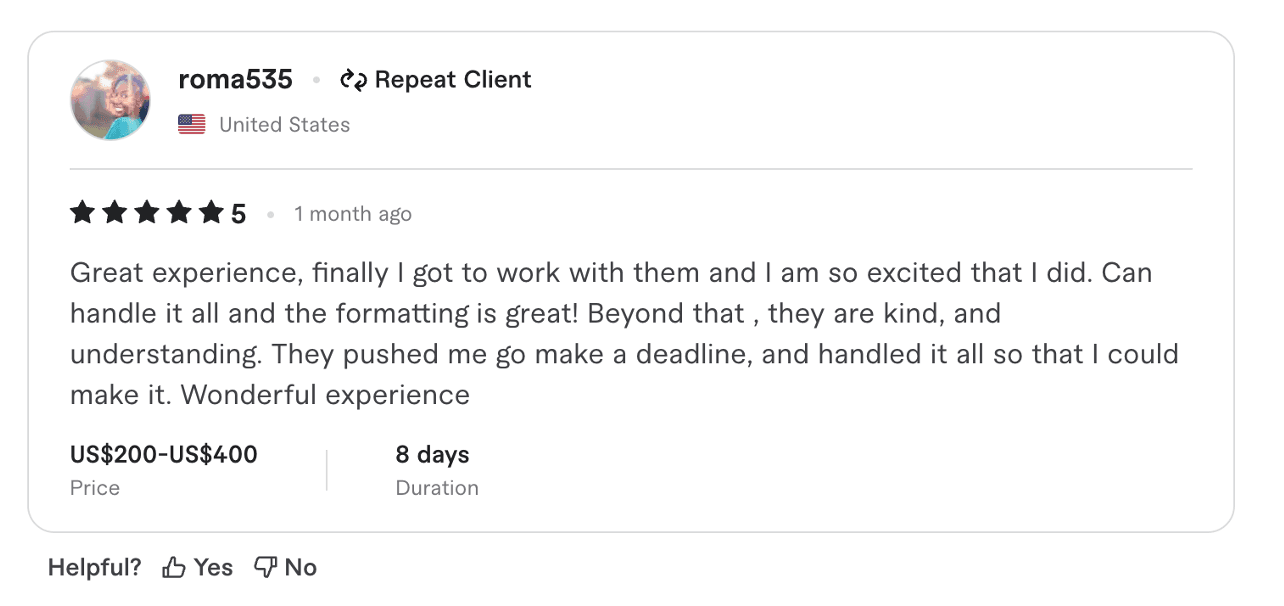Screen dimensions: 1284x606
Task: Select the third star in the rating
Action: pos(146,212)
